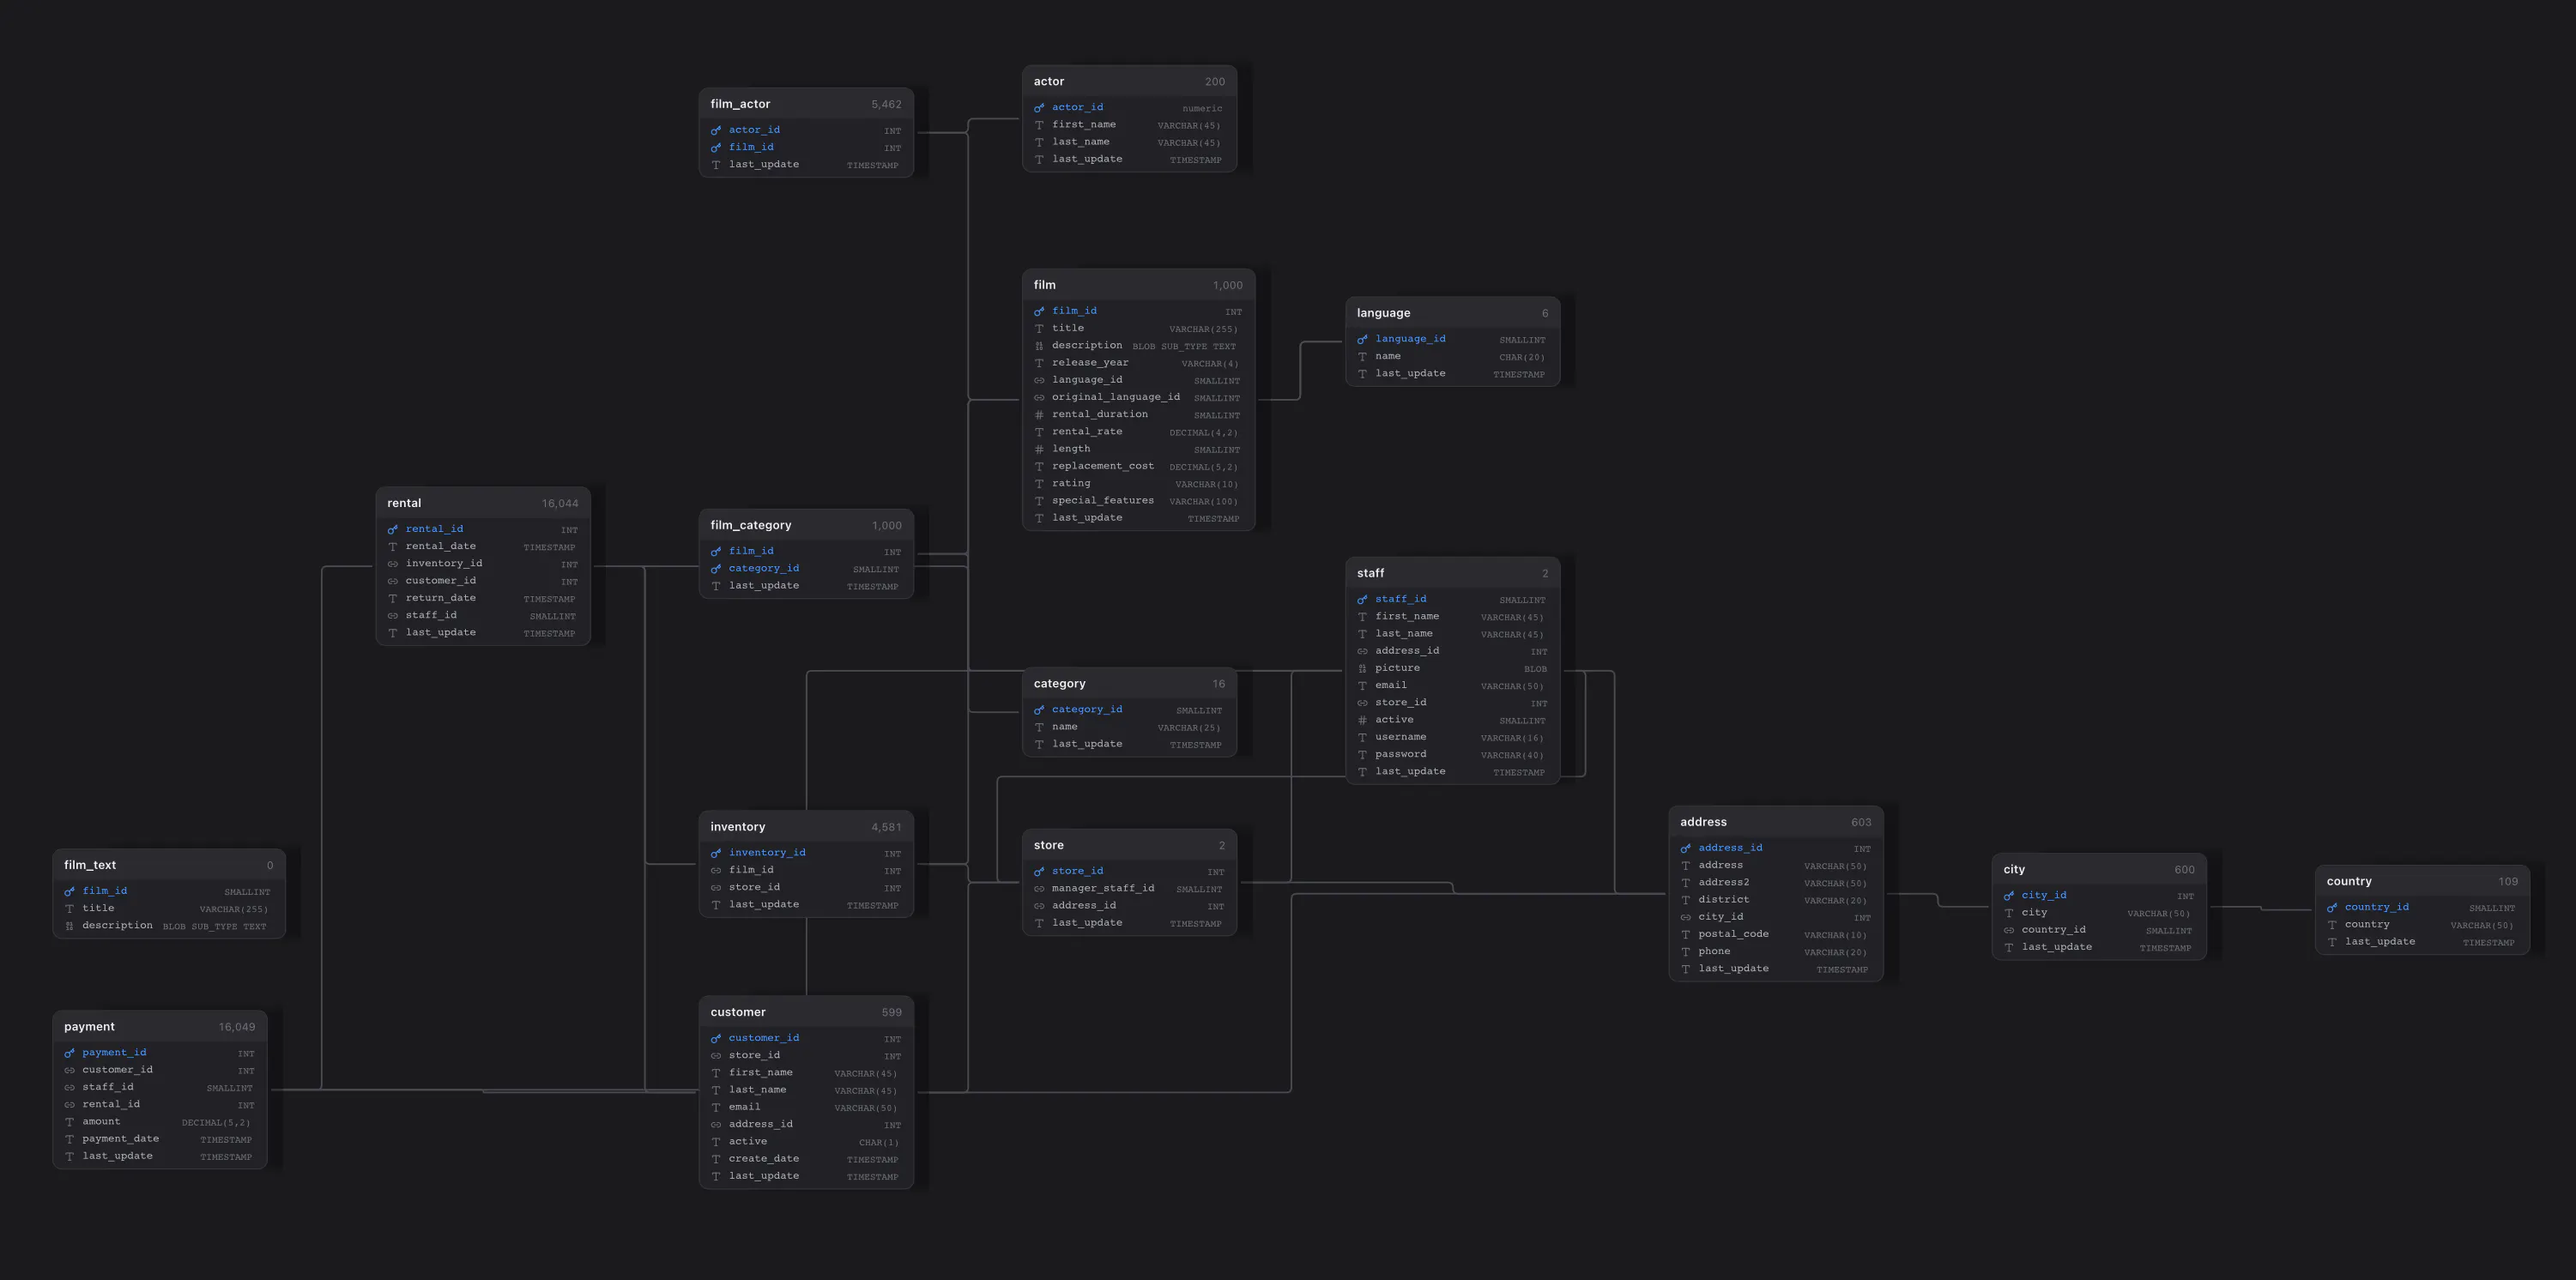This screenshot has width=2576, height=1280.
Task: Select the payment table header
Action: [x=160, y=1027]
